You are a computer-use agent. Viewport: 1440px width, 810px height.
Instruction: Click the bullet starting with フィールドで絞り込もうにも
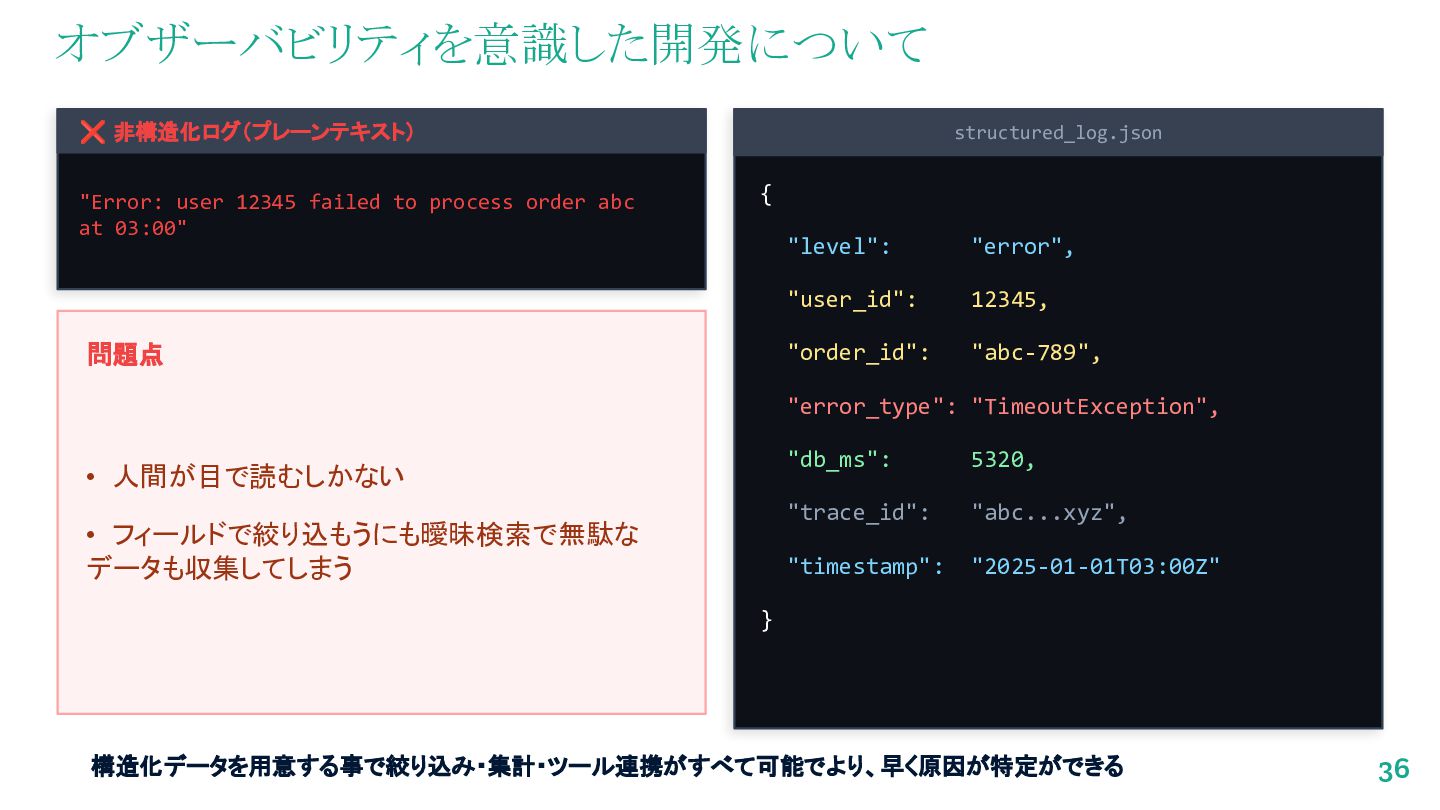coord(363,551)
